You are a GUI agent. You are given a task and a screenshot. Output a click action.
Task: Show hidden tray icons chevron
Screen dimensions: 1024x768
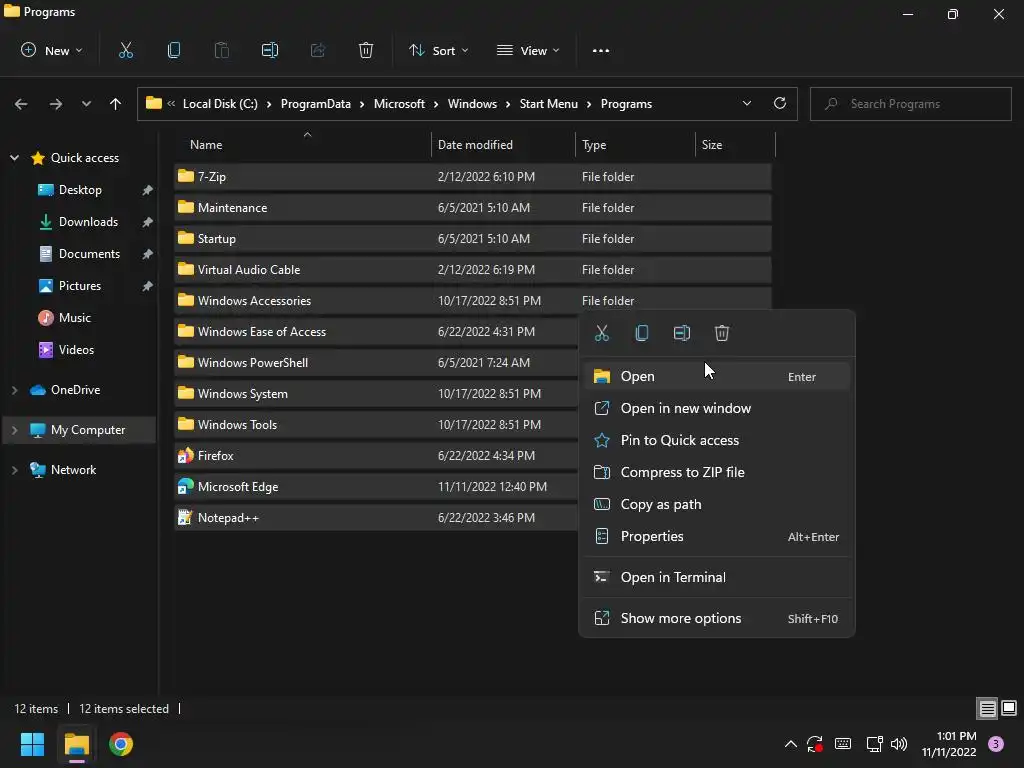coord(790,744)
